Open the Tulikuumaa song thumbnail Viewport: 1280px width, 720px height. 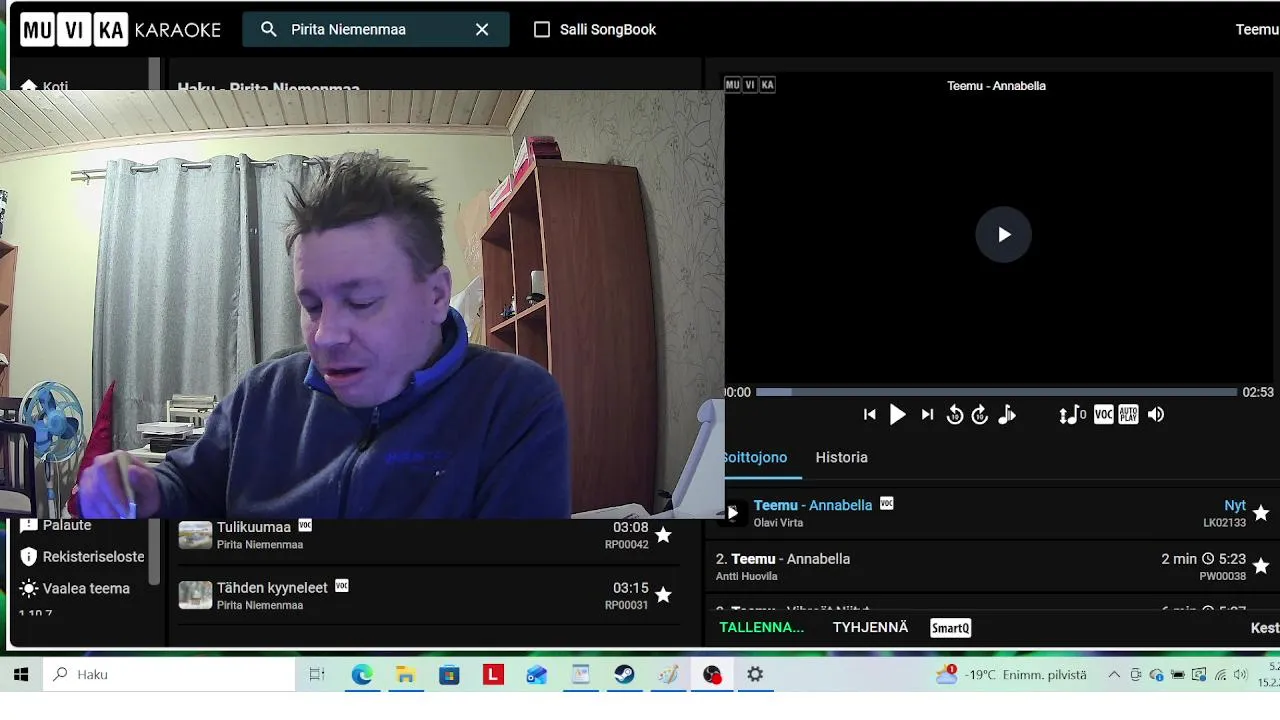[195, 535]
